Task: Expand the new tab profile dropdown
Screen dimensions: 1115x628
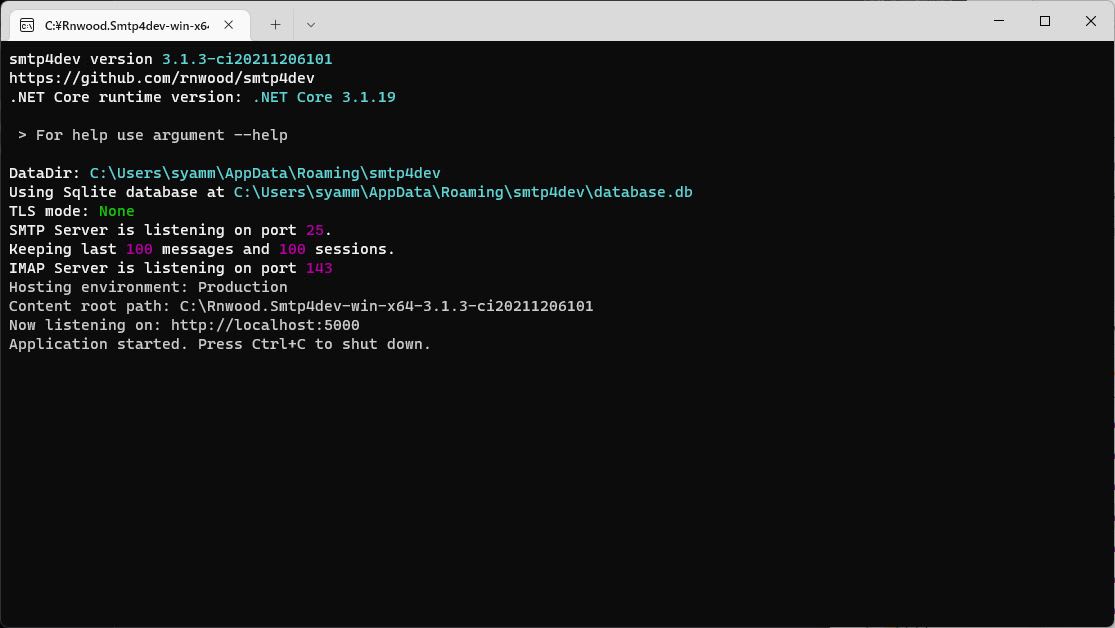Action: [311, 25]
